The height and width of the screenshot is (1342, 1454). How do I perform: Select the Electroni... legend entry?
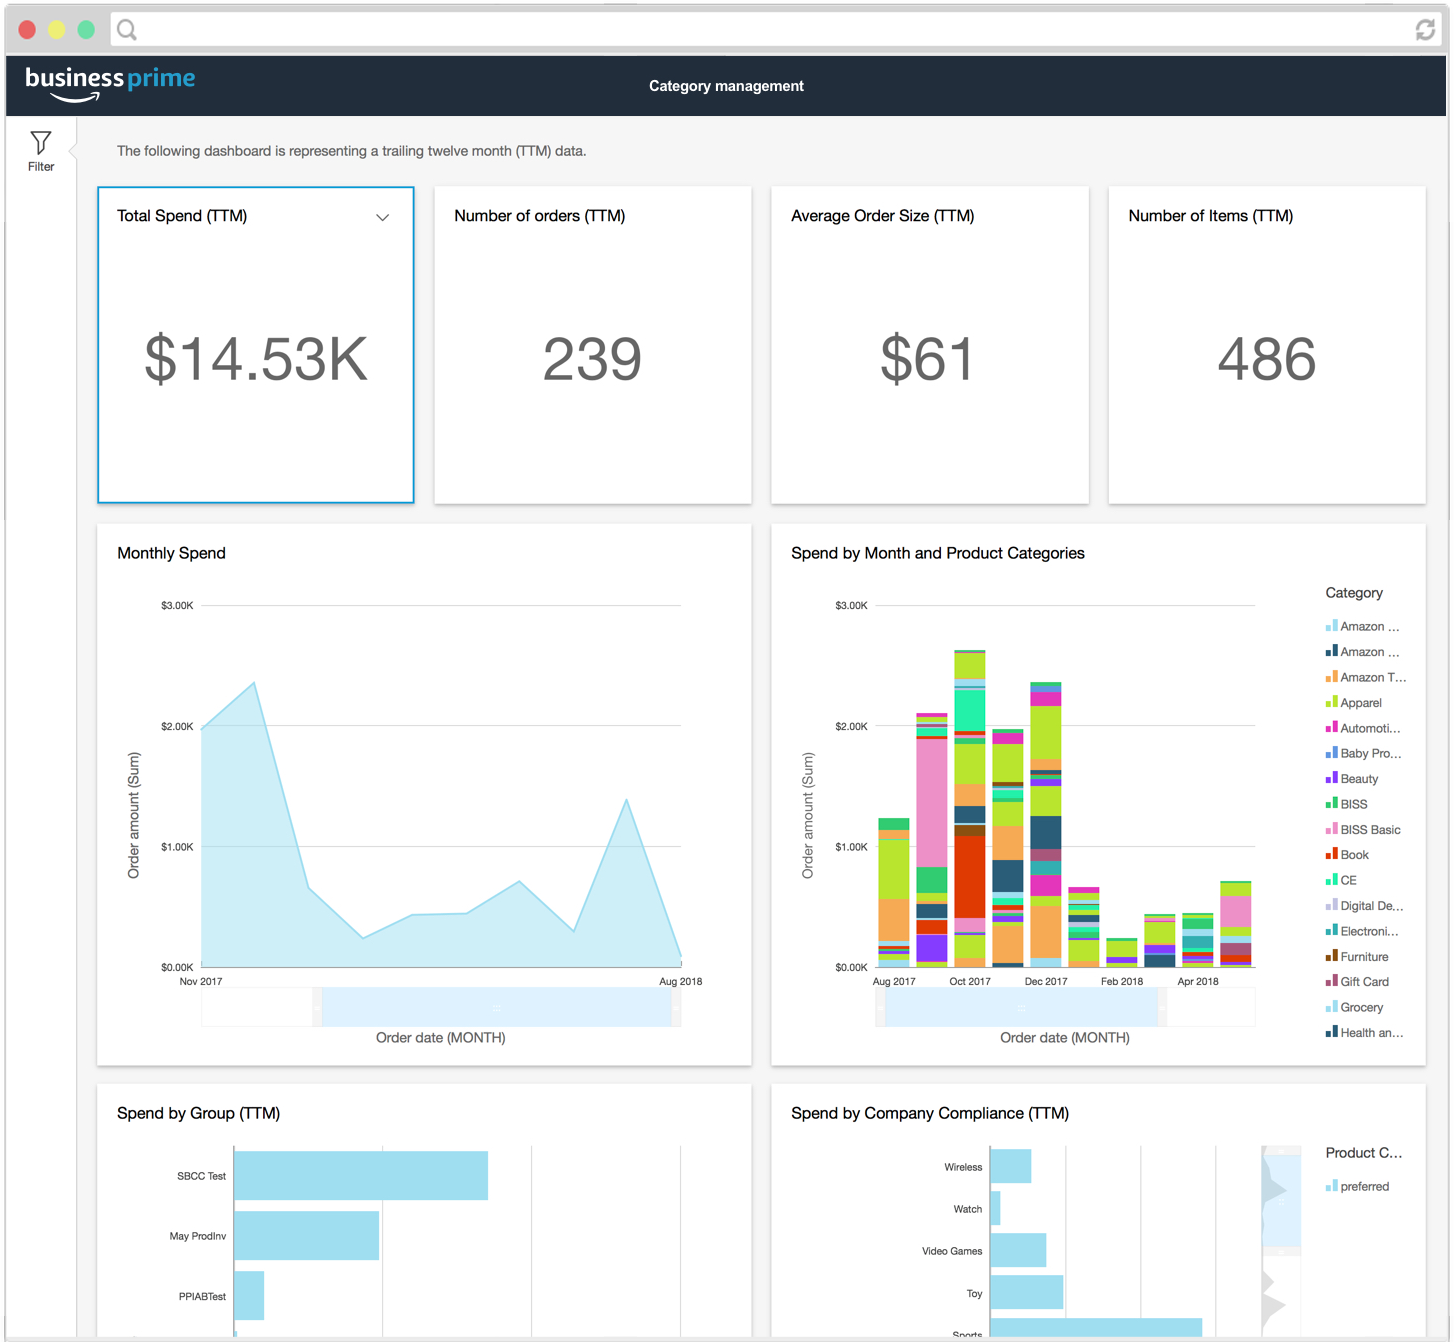(x=1362, y=931)
